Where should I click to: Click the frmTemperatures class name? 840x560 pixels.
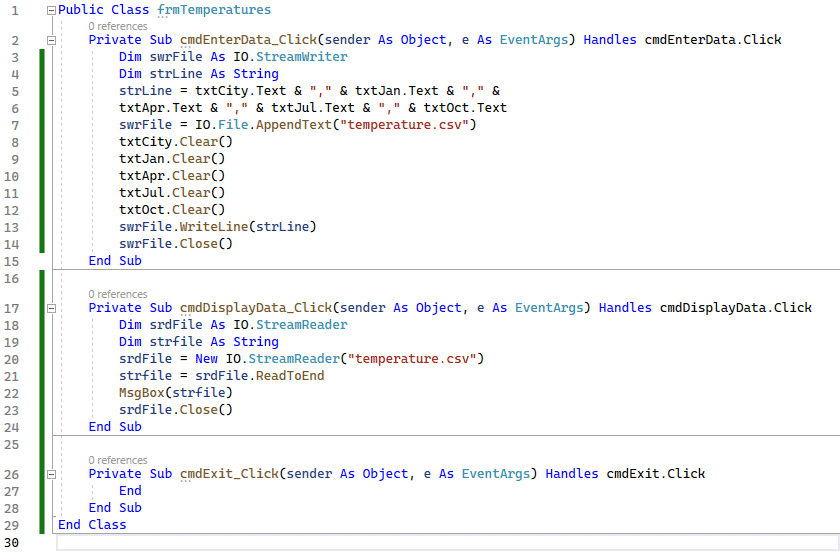coord(214,10)
